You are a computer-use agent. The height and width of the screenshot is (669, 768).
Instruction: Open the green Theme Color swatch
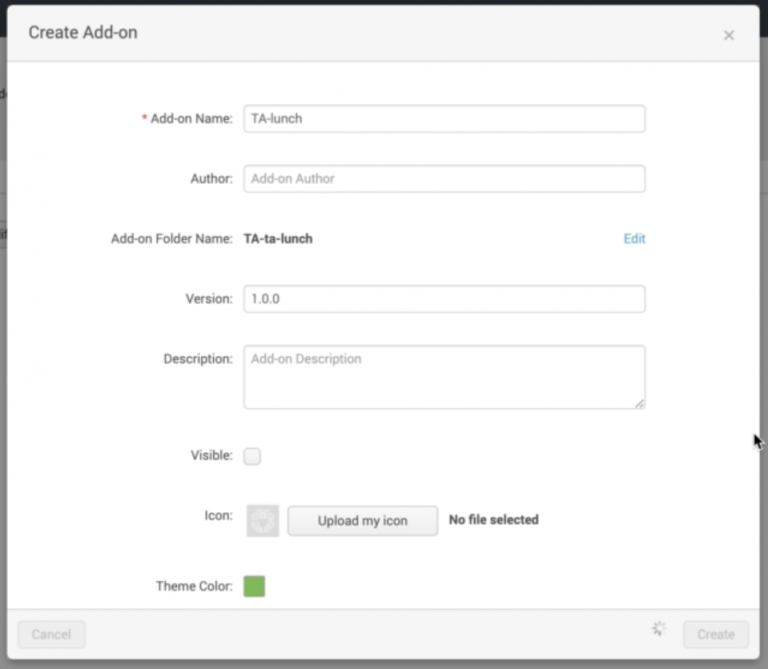point(254,586)
